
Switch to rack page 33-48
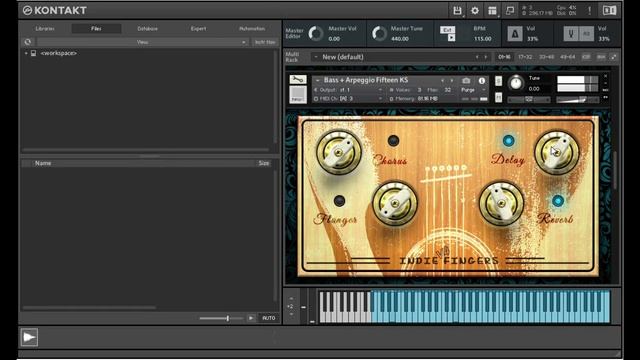point(546,57)
